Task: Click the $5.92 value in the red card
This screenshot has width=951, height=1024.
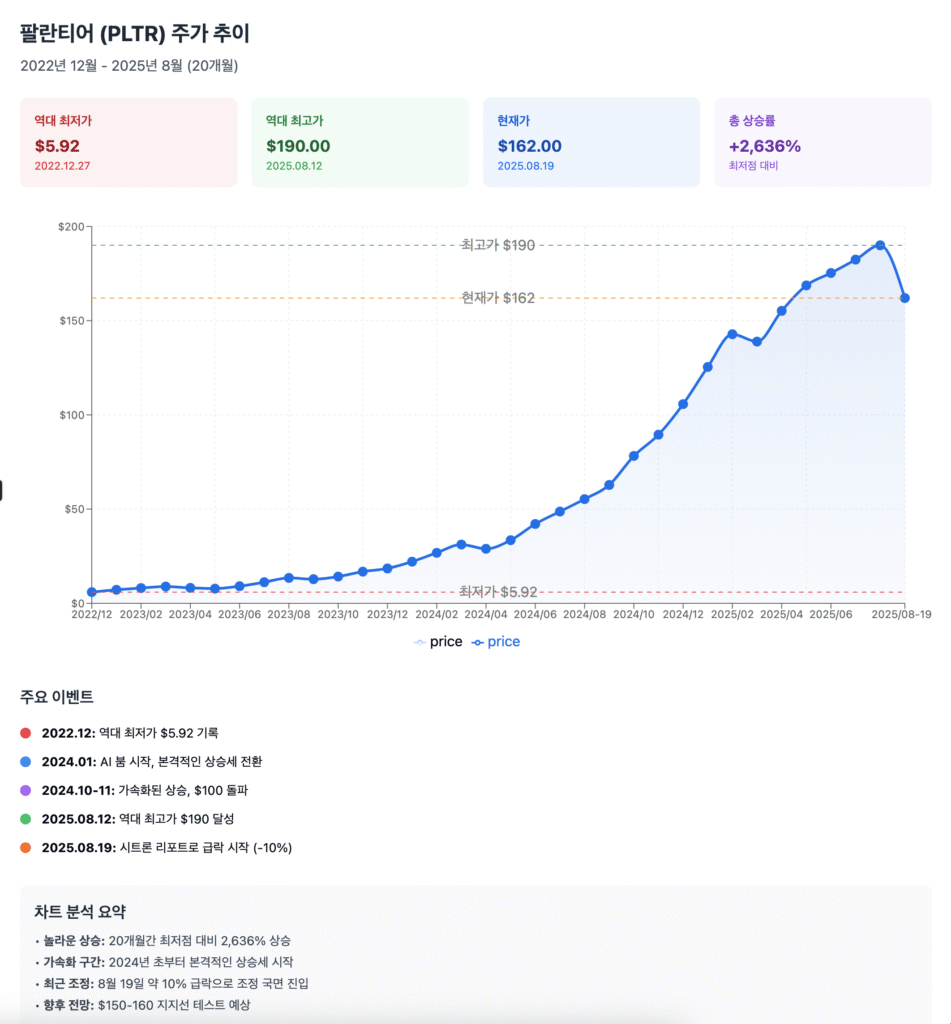Action: point(57,146)
